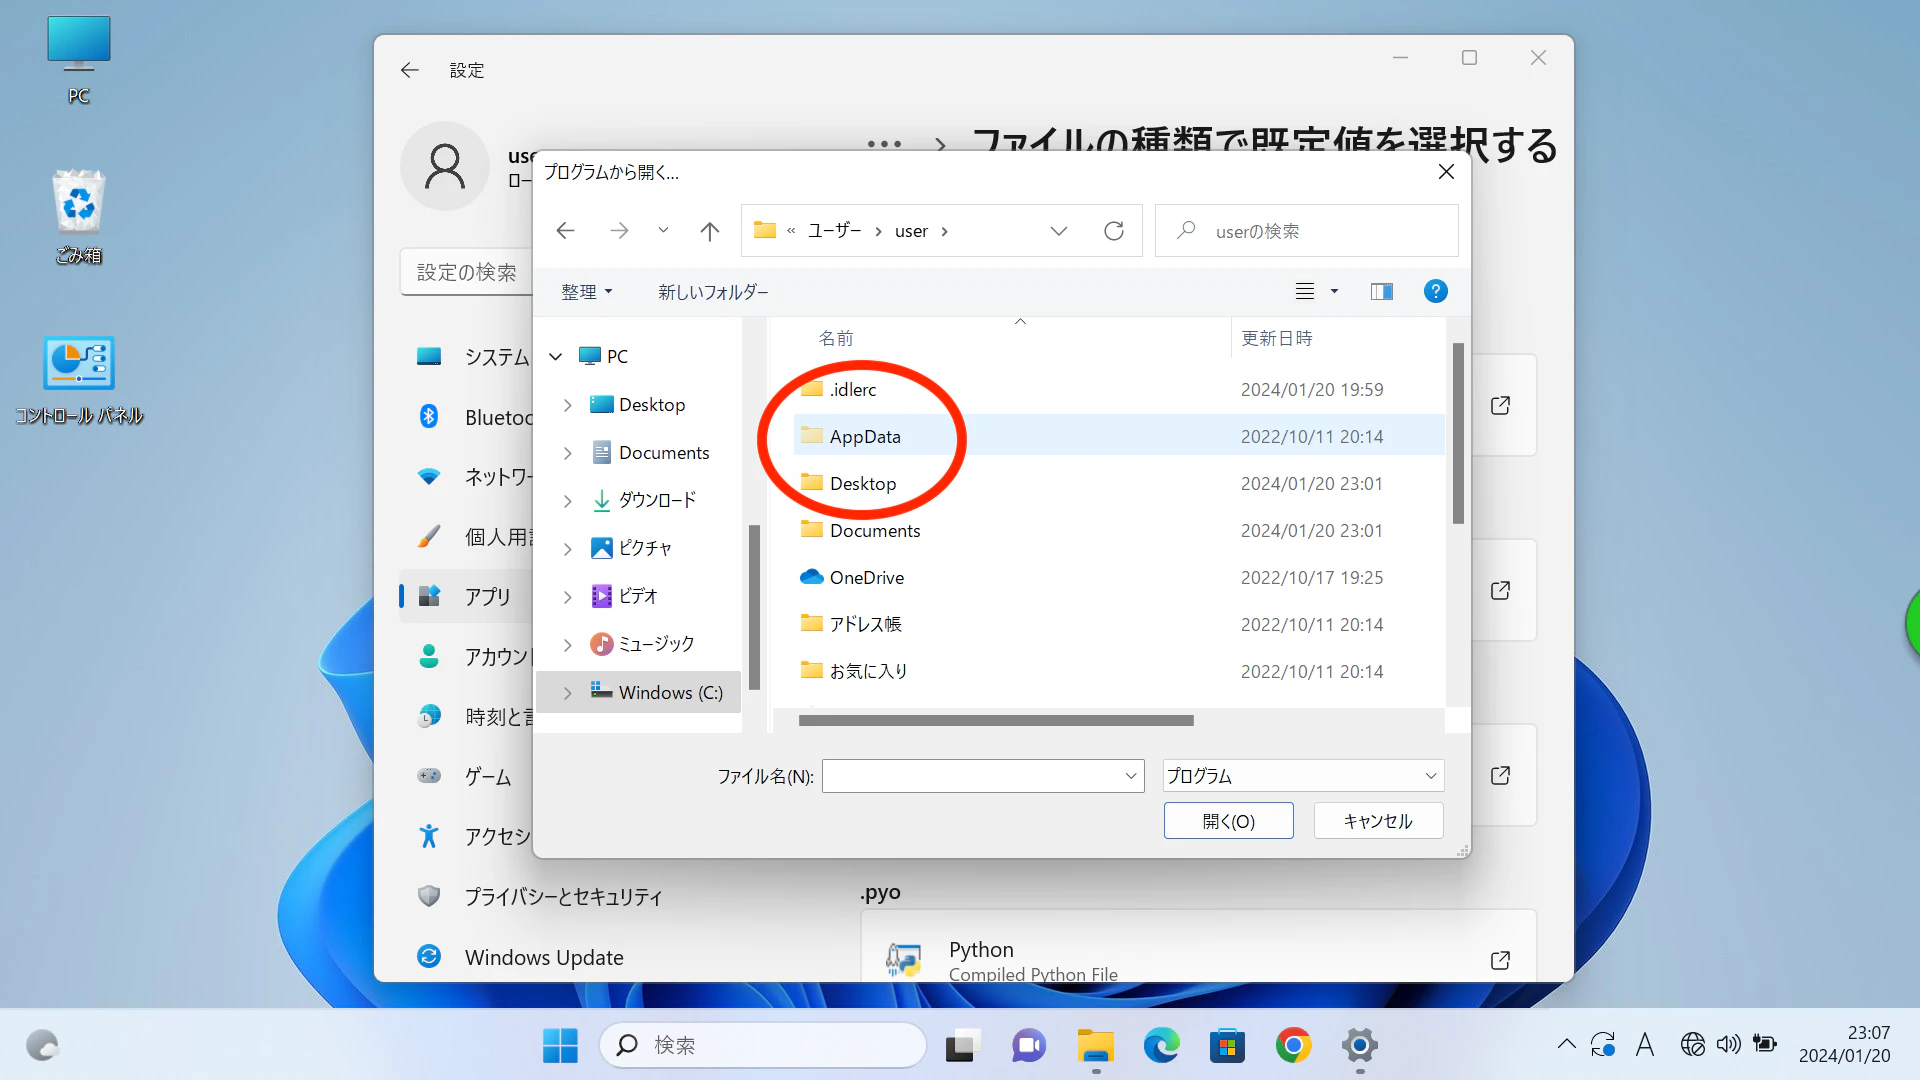Image resolution: width=1920 pixels, height=1080 pixels.
Task: Collapse the PC tree node
Action: 556,356
